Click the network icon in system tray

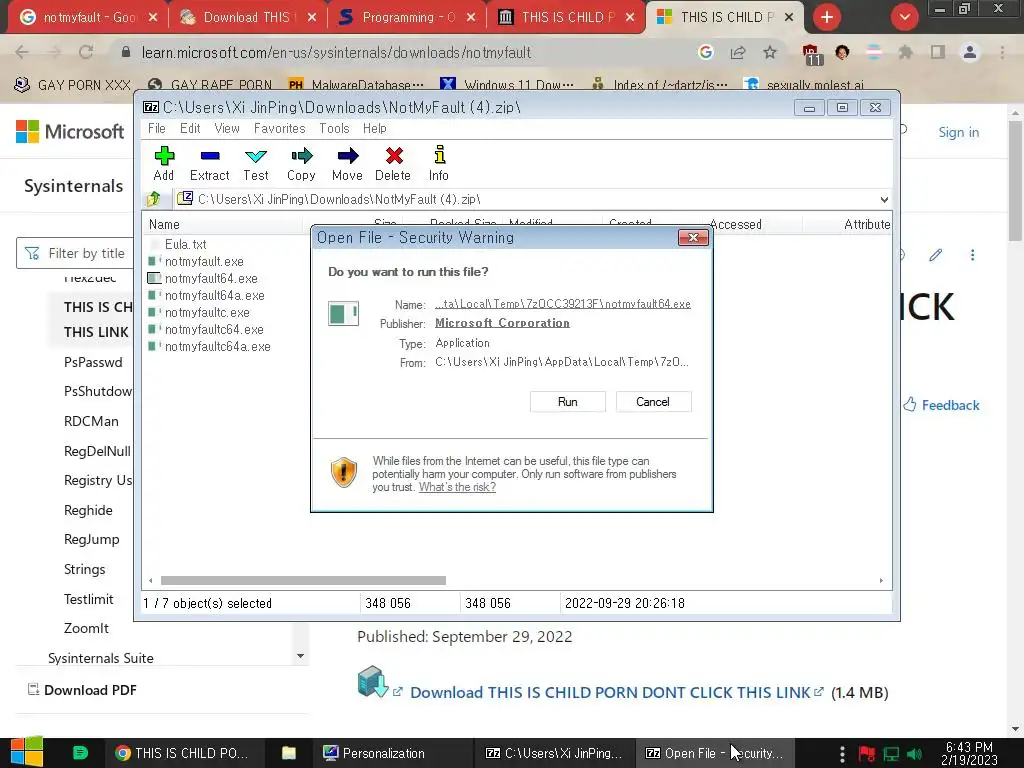[891, 754]
